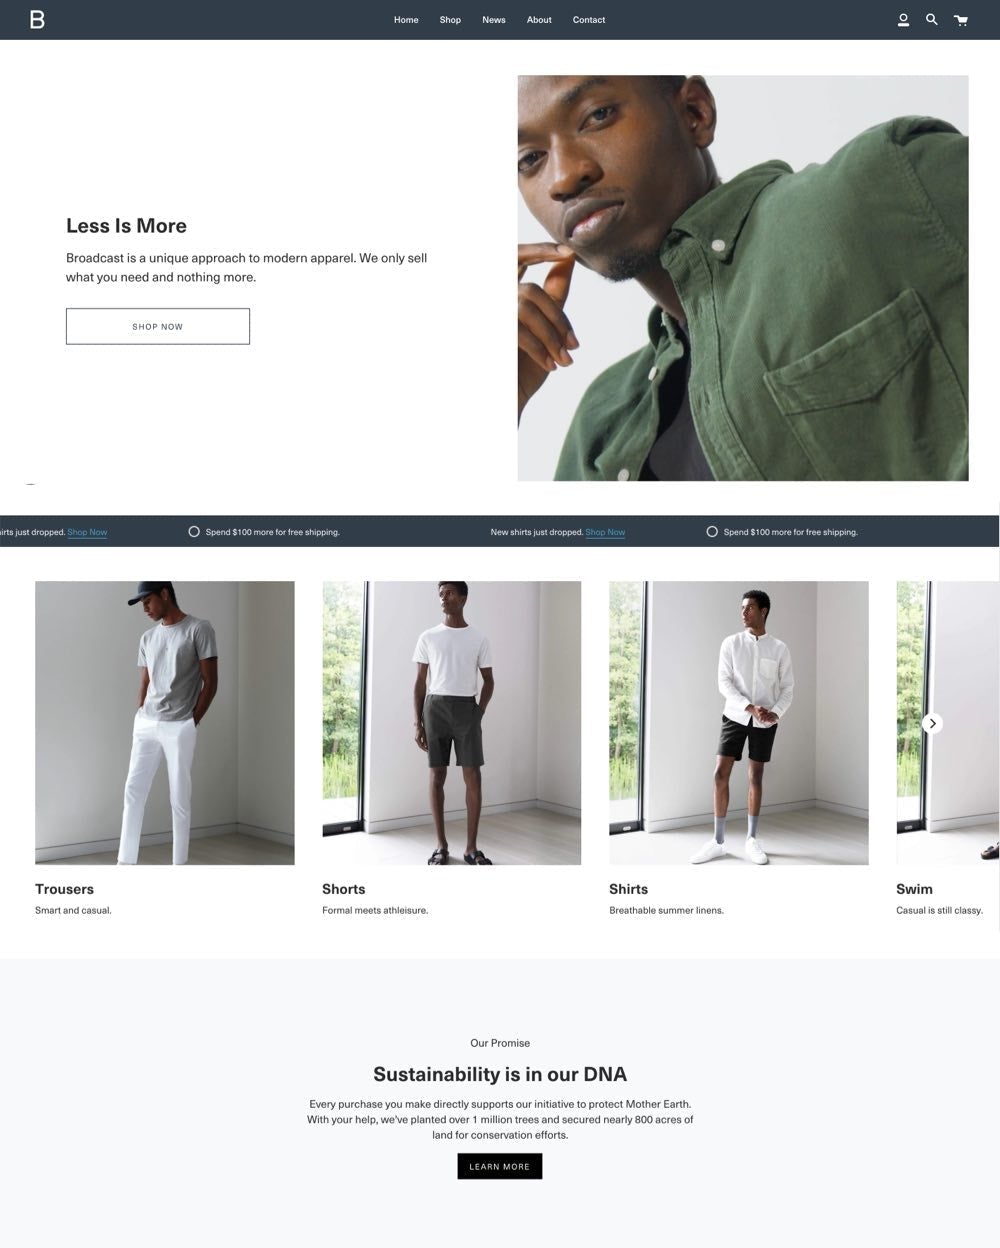Open the shopping cart icon
The height and width of the screenshot is (1248, 1000).
tap(960, 19)
